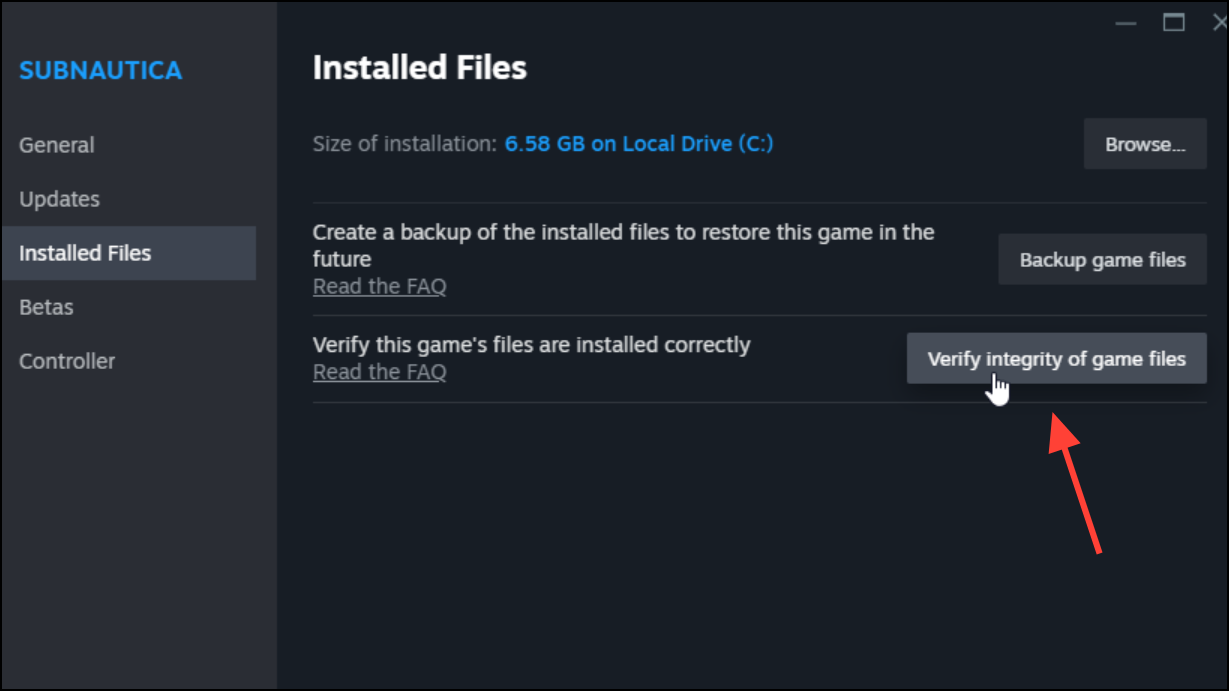Verify integrity of game files
The image size is (1229, 691).
(1056, 359)
